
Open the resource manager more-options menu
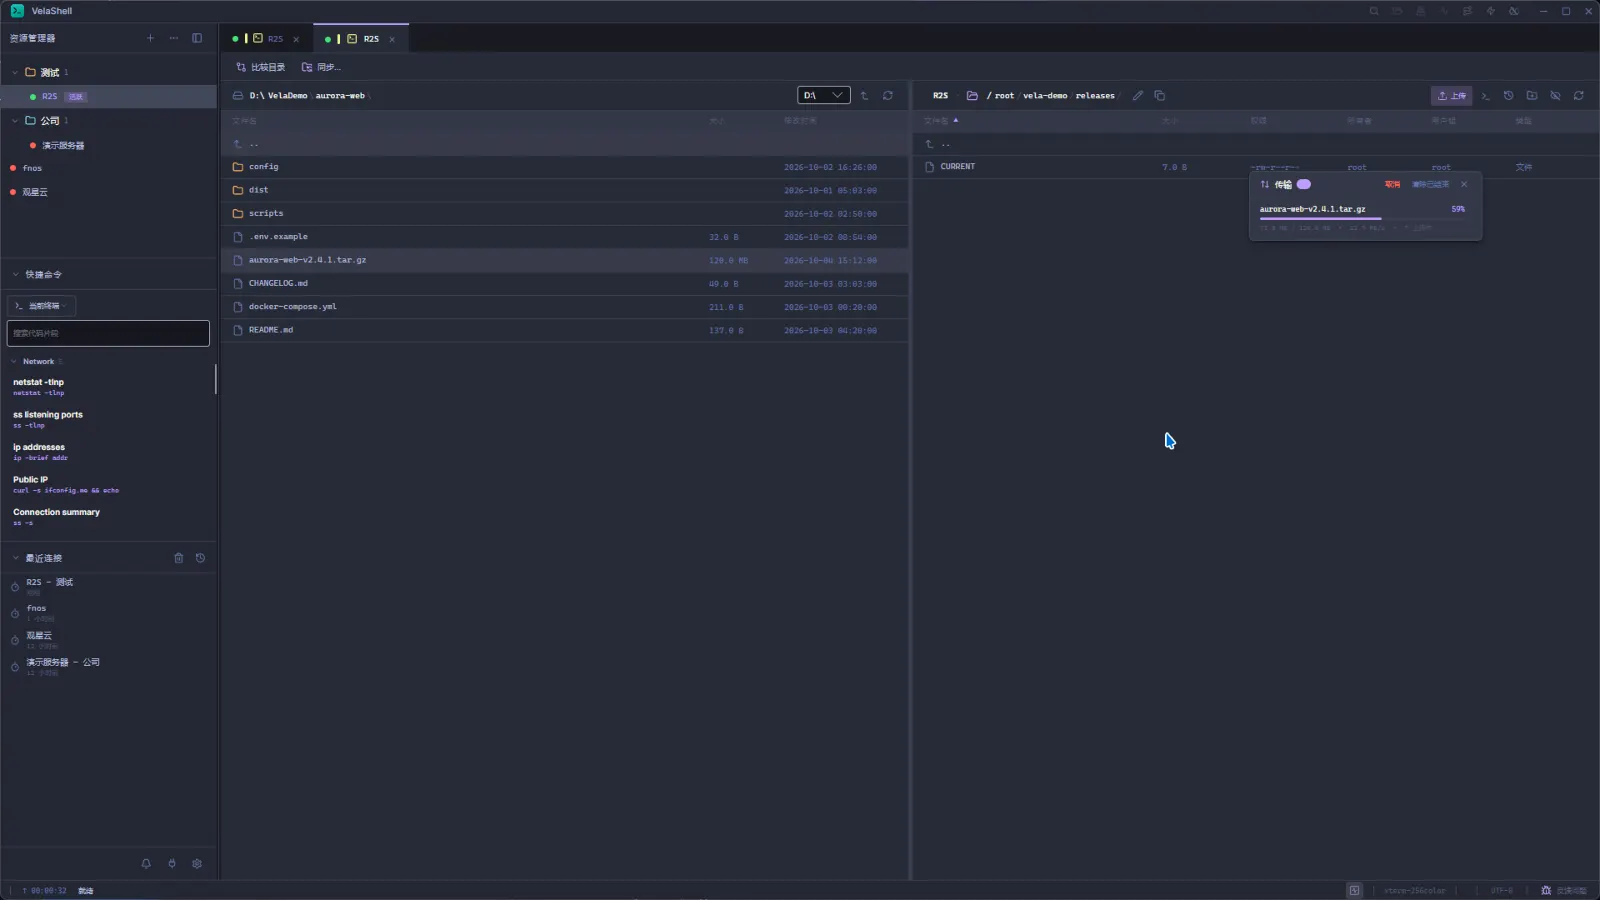pos(174,38)
